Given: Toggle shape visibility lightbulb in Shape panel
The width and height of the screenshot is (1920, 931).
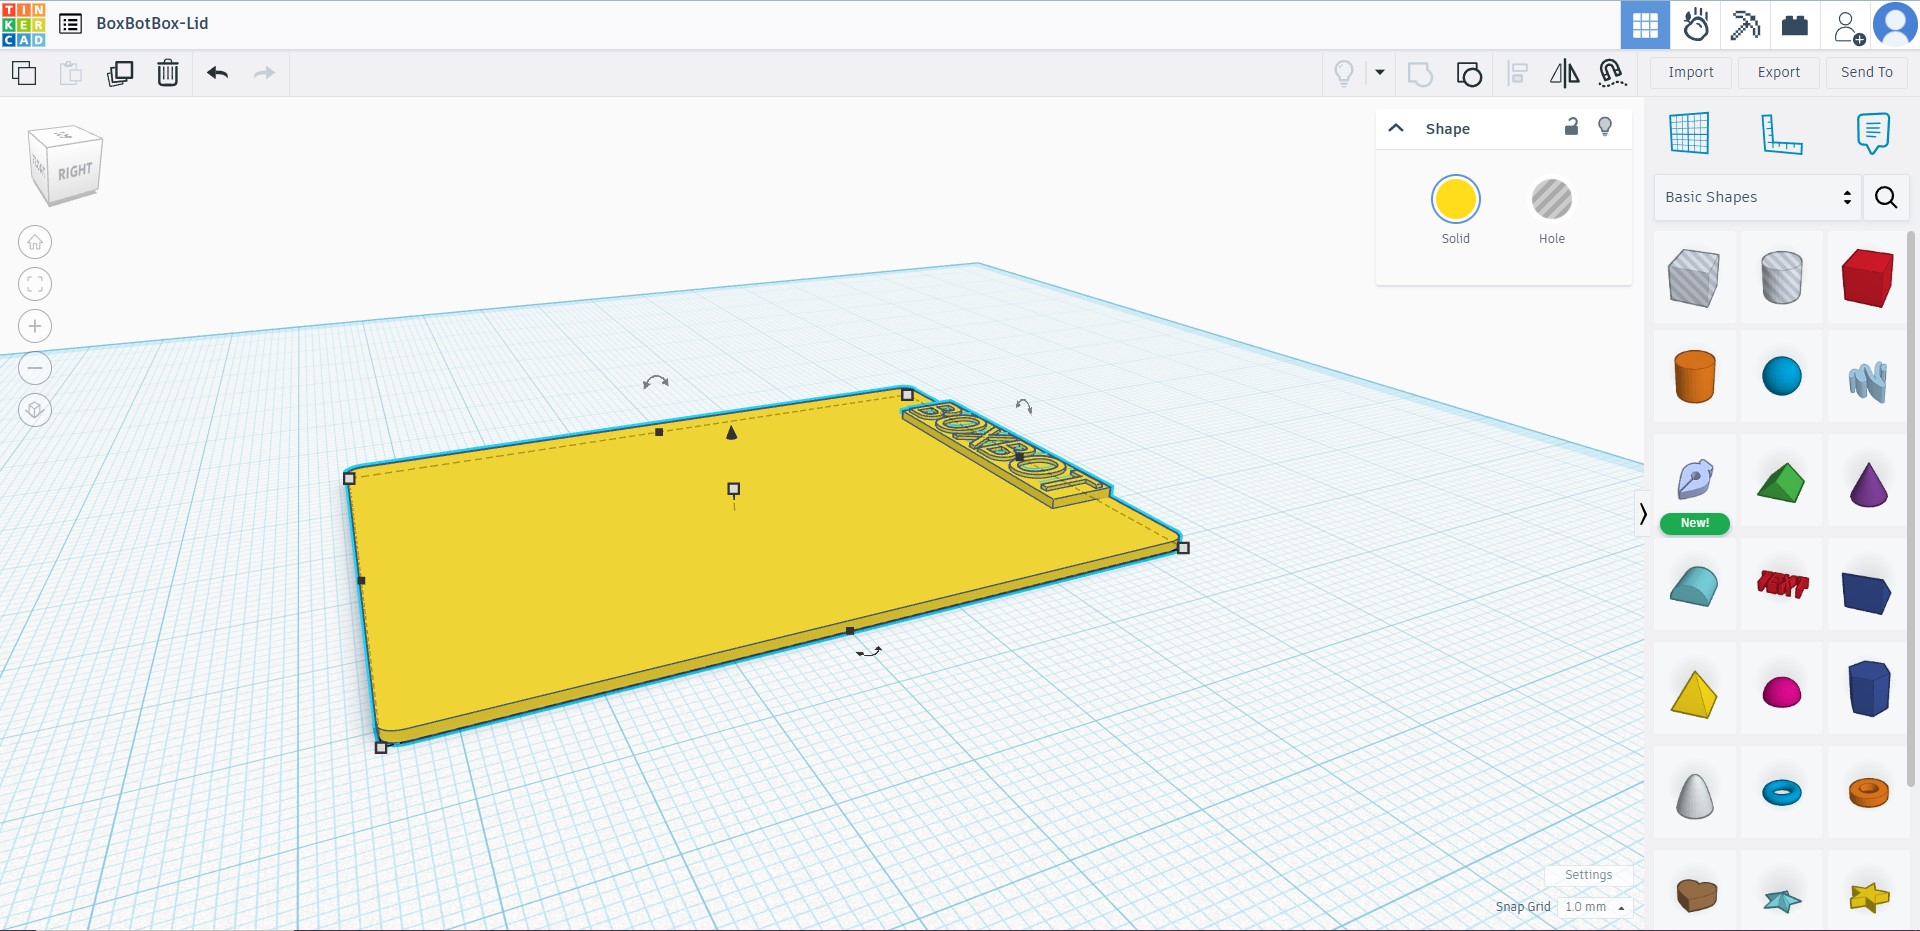Looking at the screenshot, I should [x=1605, y=127].
